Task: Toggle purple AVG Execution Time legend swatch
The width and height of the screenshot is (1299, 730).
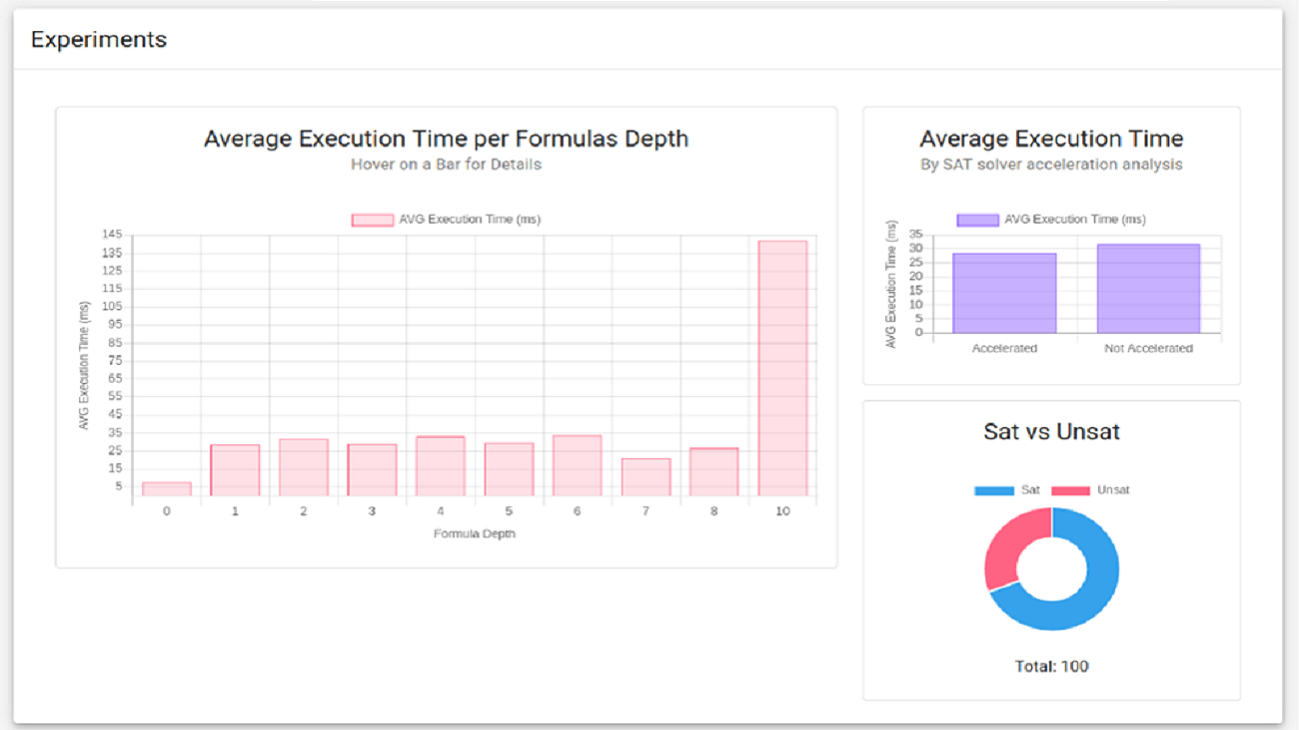Action: coord(978,220)
